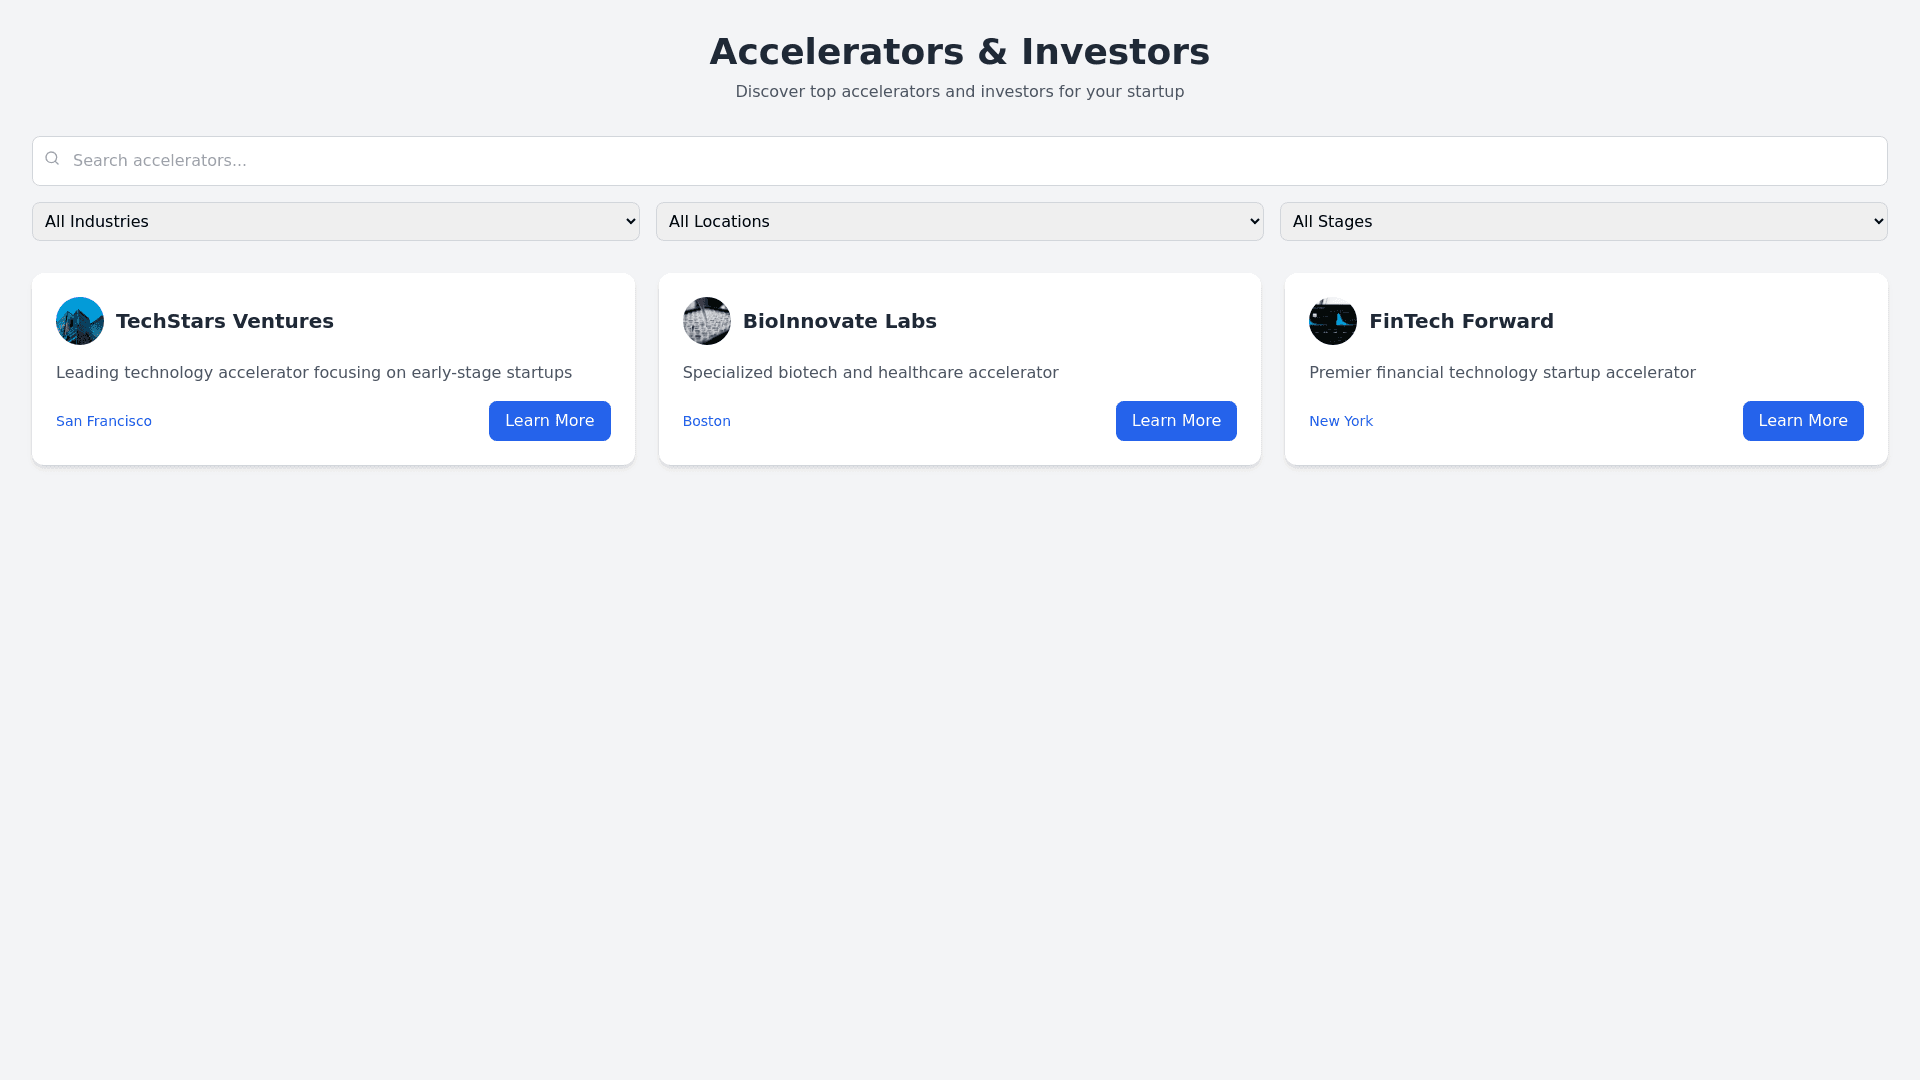Select the FinTech Forward card title
Image resolution: width=1920 pixels, height=1080 pixels.
coord(1461,321)
